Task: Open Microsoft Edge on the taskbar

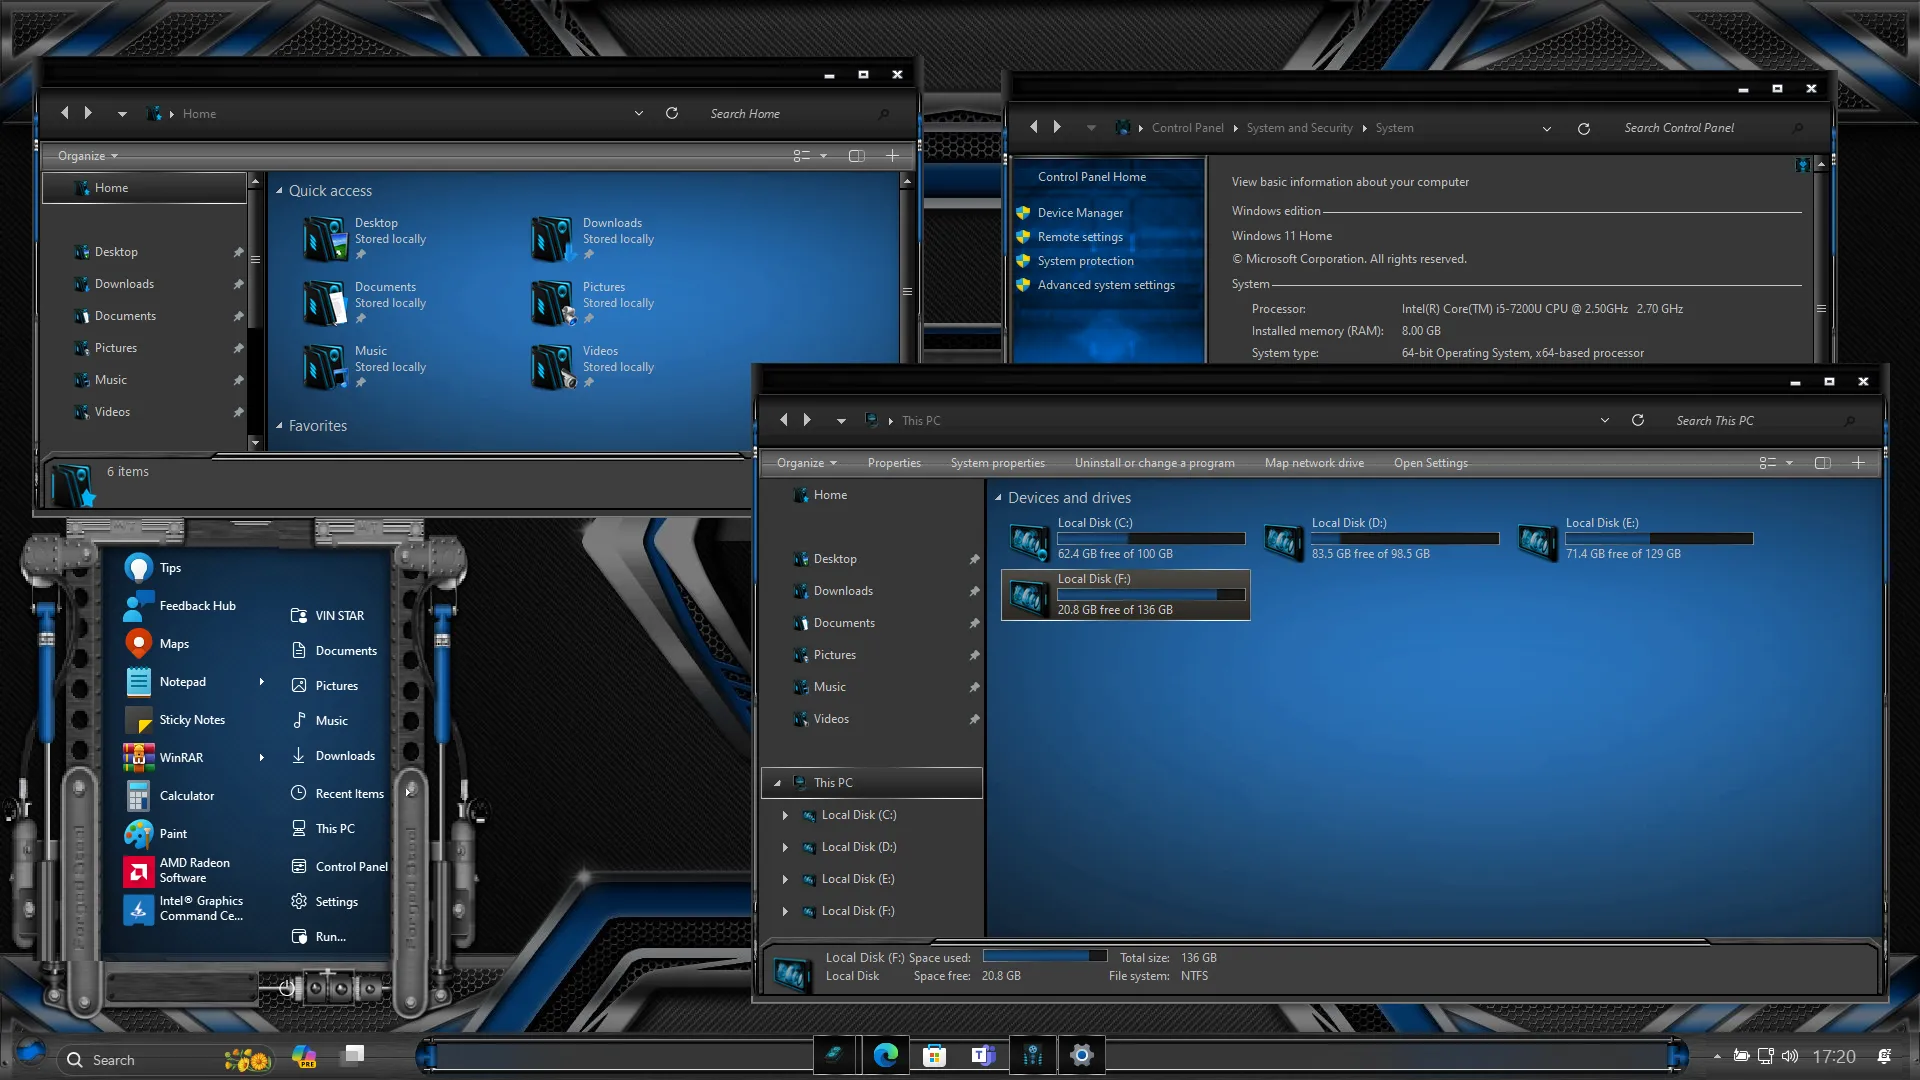Action: pos(885,1055)
